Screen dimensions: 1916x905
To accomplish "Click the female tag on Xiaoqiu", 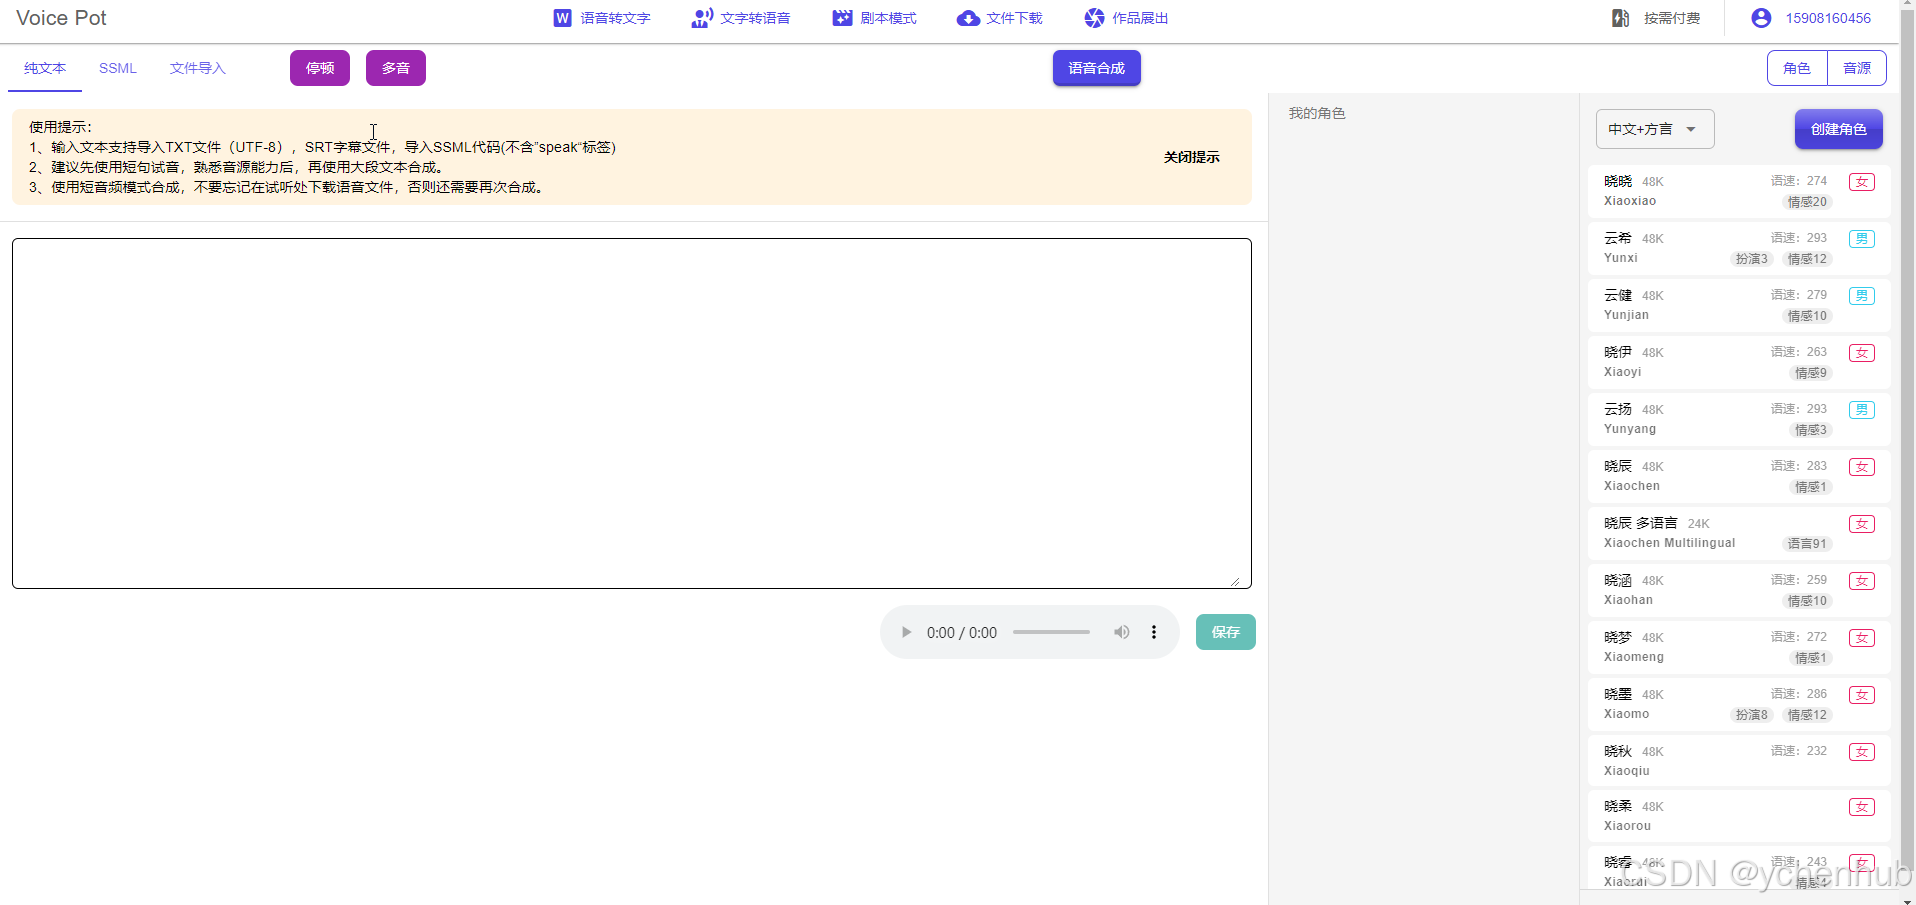I will [1862, 752].
